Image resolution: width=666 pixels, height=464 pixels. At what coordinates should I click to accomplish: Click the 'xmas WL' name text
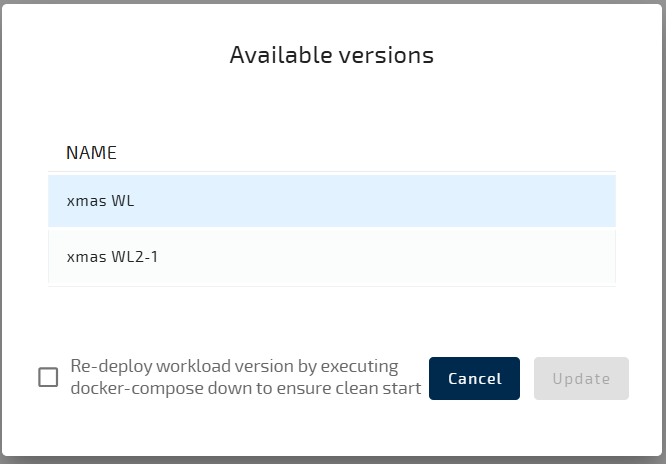click(x=100, y=201)
